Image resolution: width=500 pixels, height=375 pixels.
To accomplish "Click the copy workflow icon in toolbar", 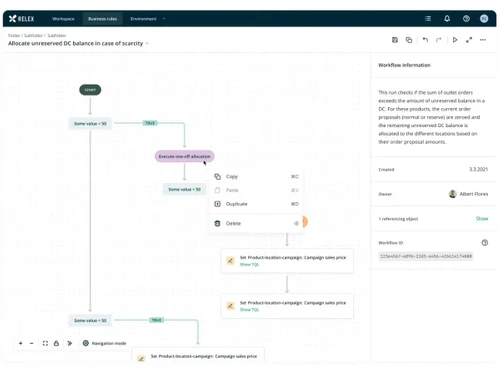I will click(x=409, y=40).
